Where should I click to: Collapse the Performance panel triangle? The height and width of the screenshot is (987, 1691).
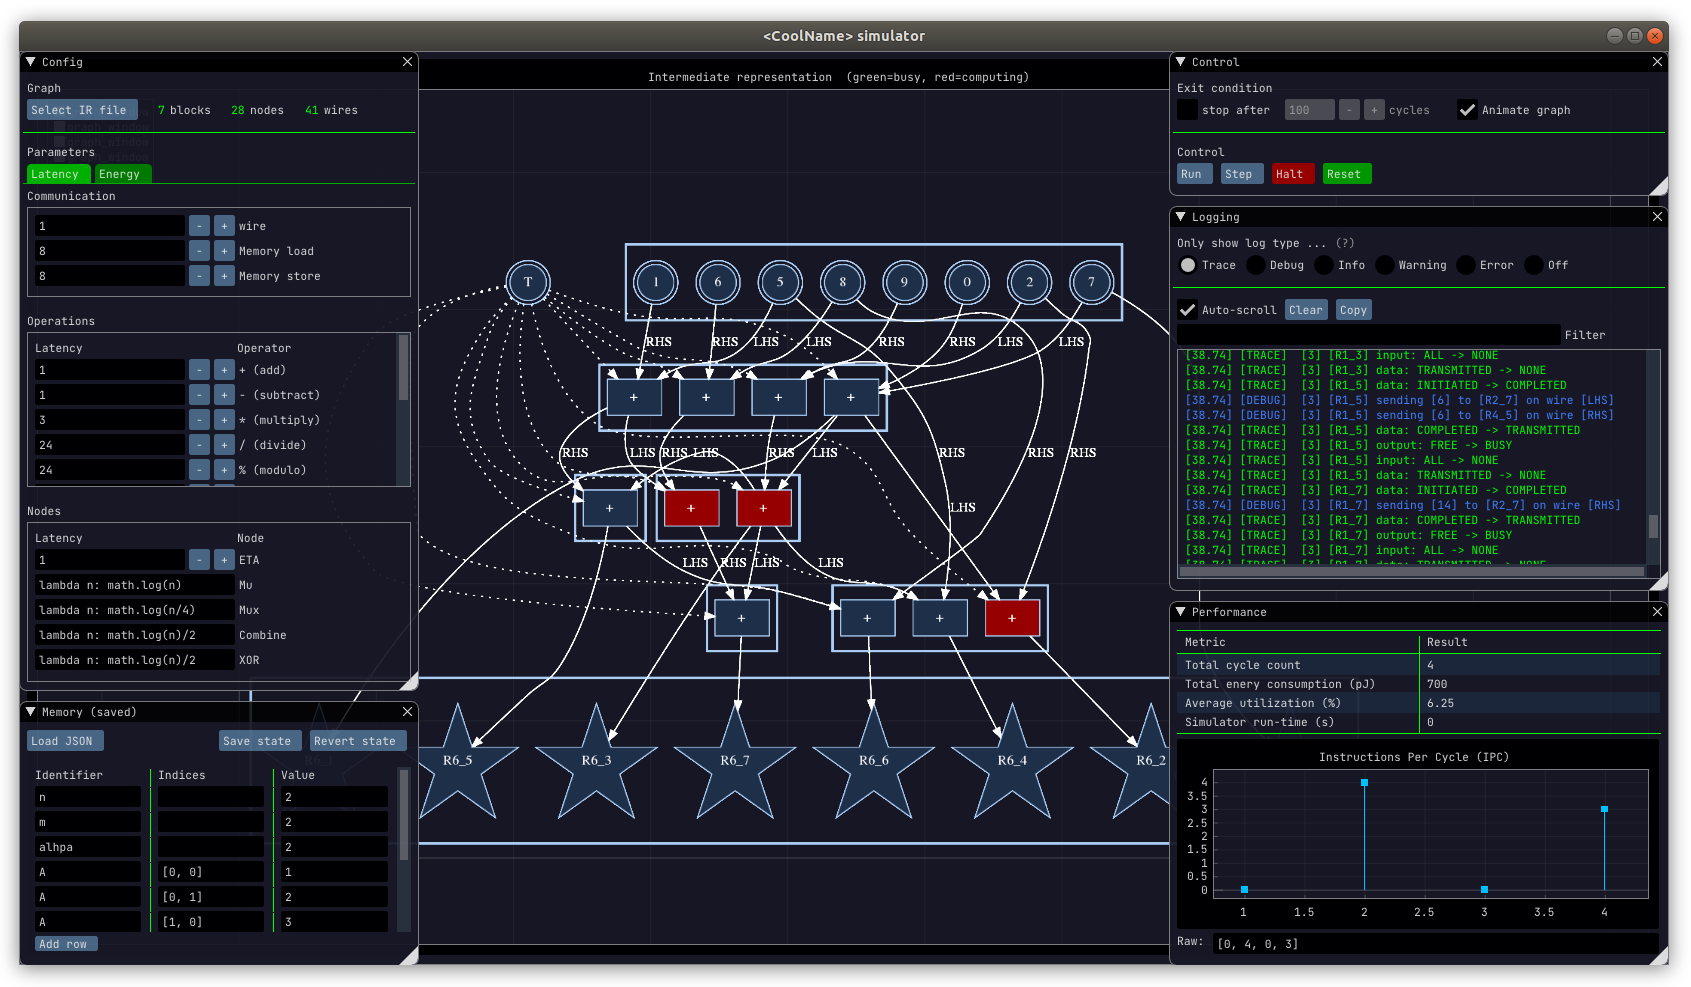[1181, 612]
